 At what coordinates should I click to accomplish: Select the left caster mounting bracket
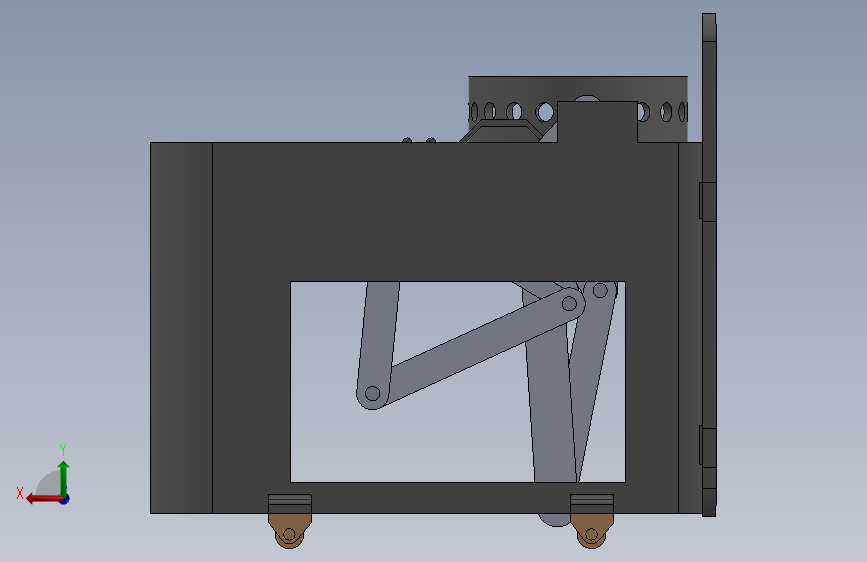290,504
